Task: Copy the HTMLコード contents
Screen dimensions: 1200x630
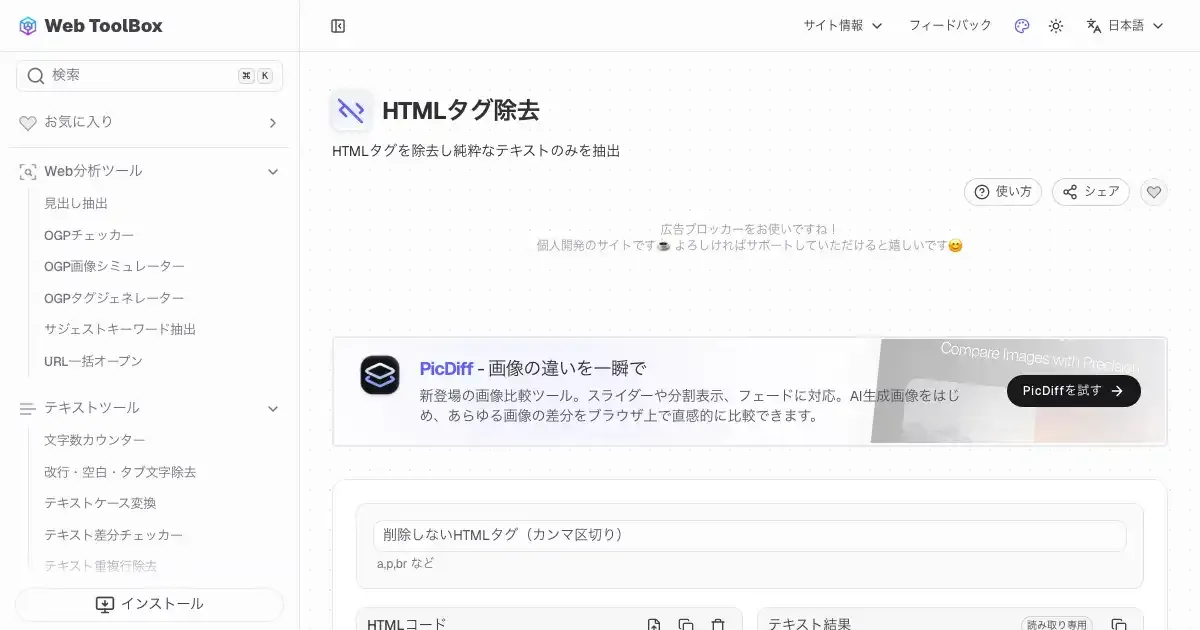Action: 686,624
